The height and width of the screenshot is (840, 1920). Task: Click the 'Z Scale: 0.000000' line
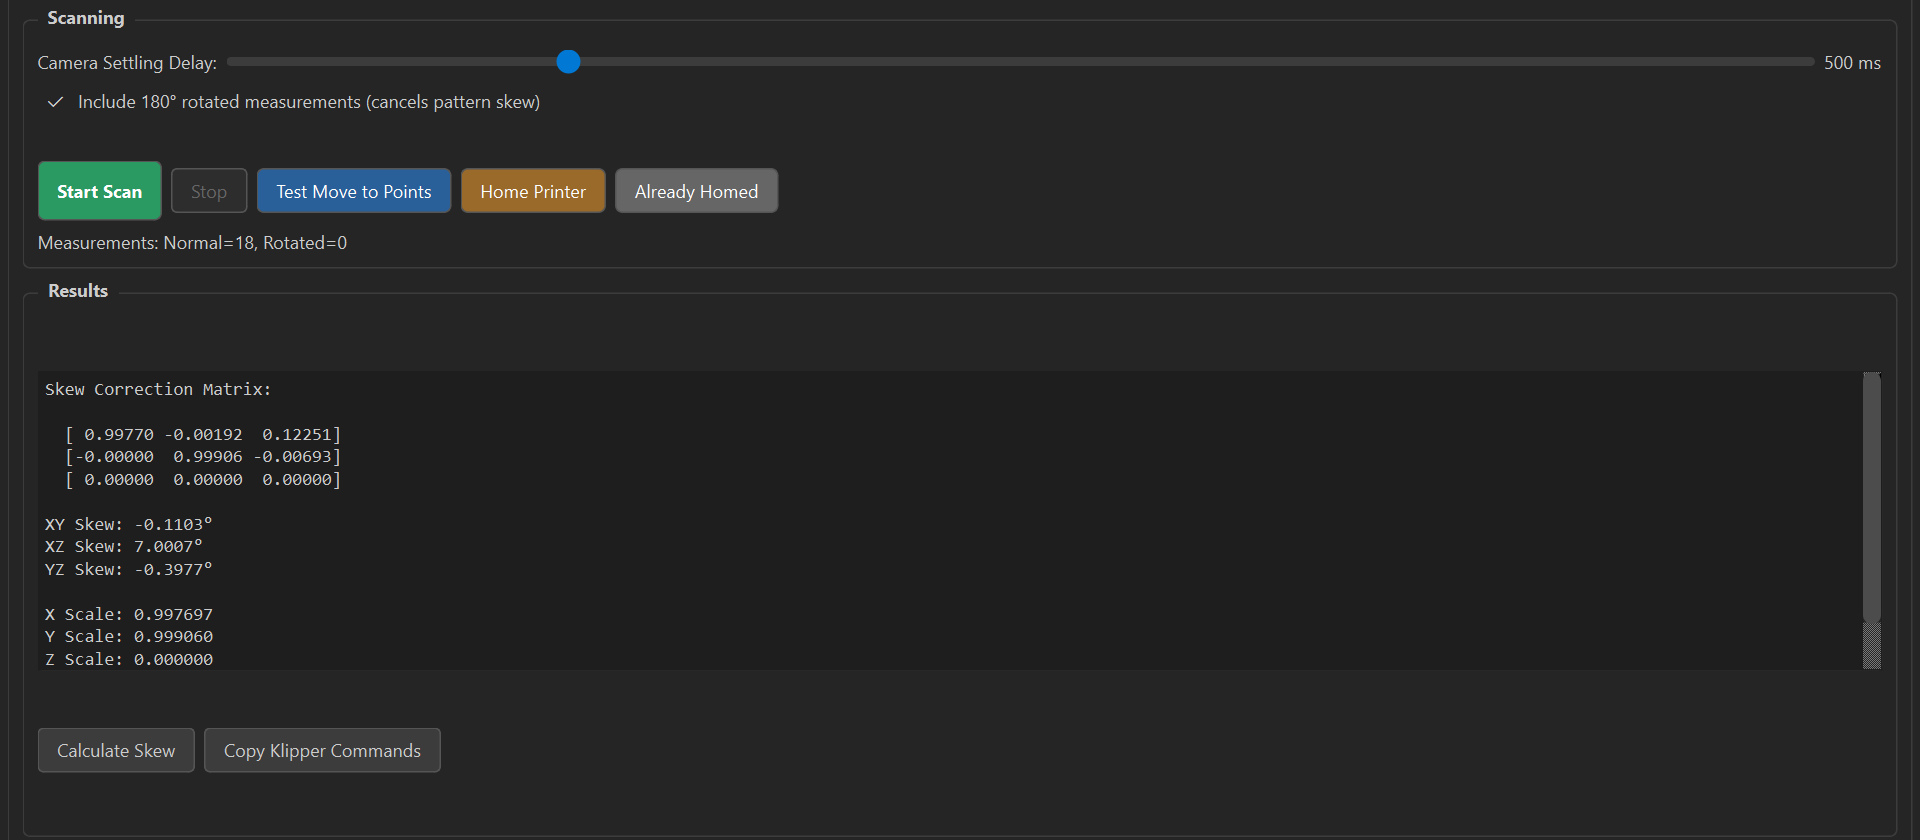coord(128,659)
